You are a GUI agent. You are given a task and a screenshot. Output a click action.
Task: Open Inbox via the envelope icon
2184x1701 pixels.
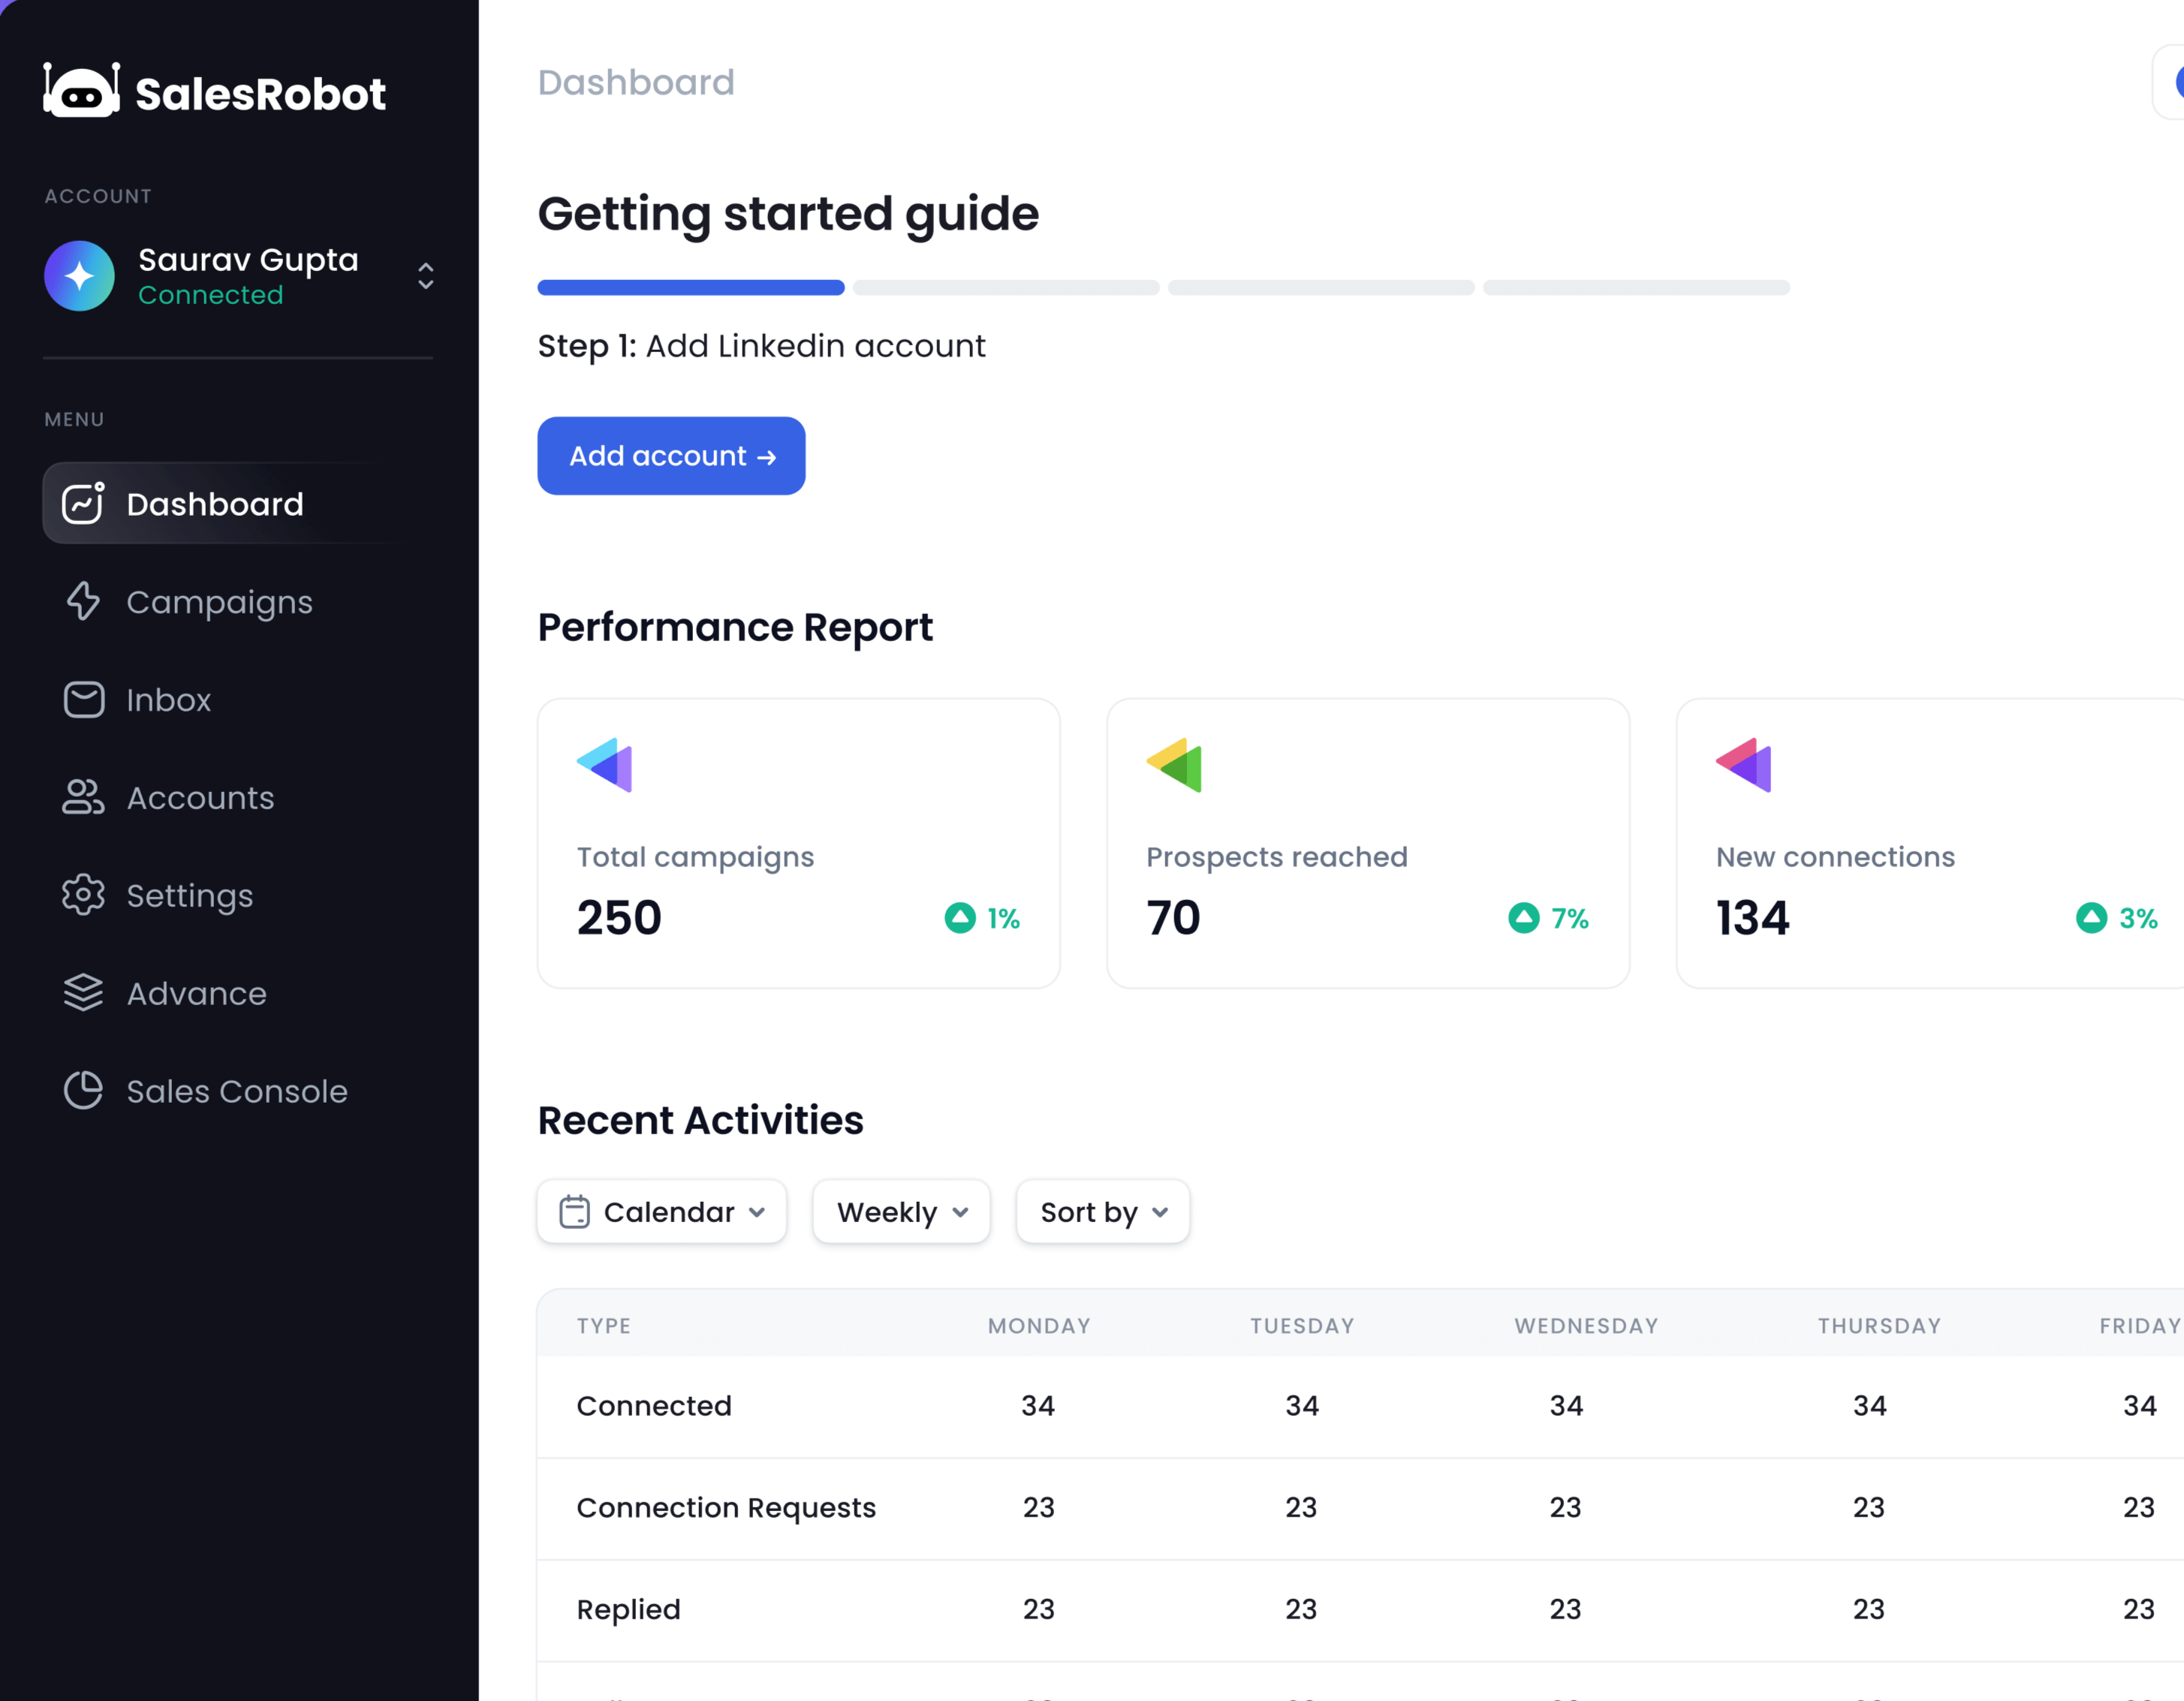coord(83,699)
